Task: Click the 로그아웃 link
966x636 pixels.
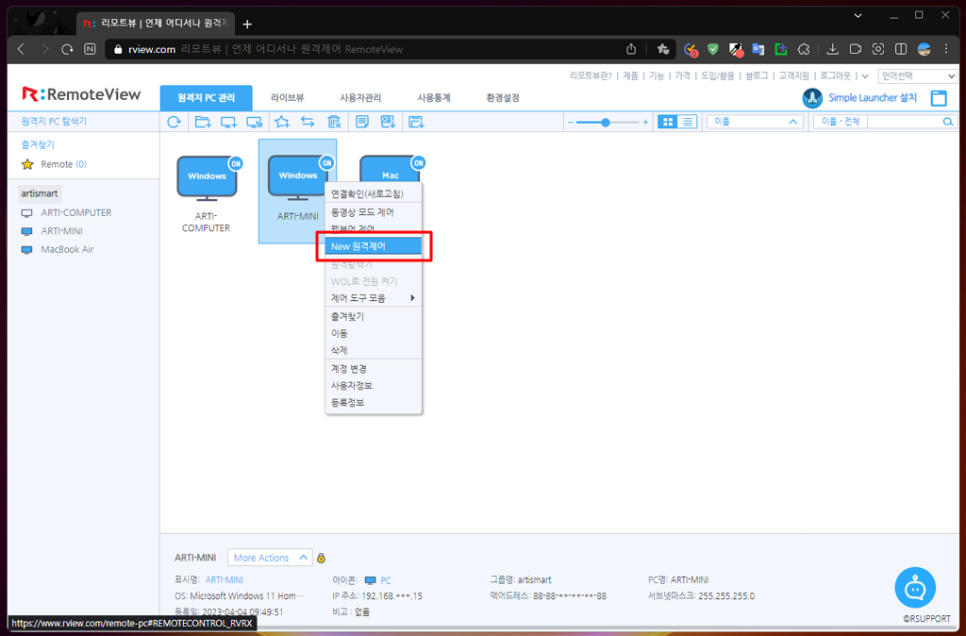Action: 835,76
